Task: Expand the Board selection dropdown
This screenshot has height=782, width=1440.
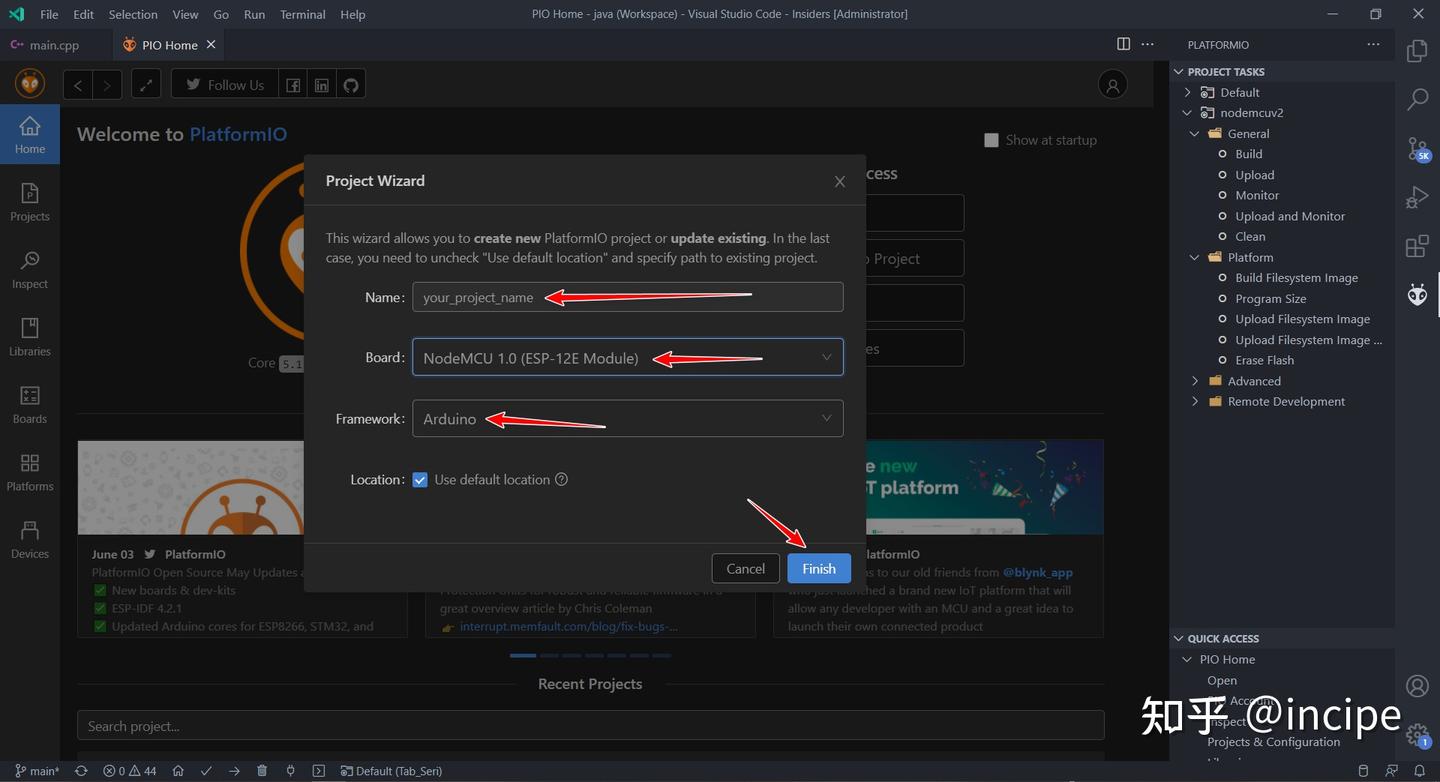Action: coord(826,357)
